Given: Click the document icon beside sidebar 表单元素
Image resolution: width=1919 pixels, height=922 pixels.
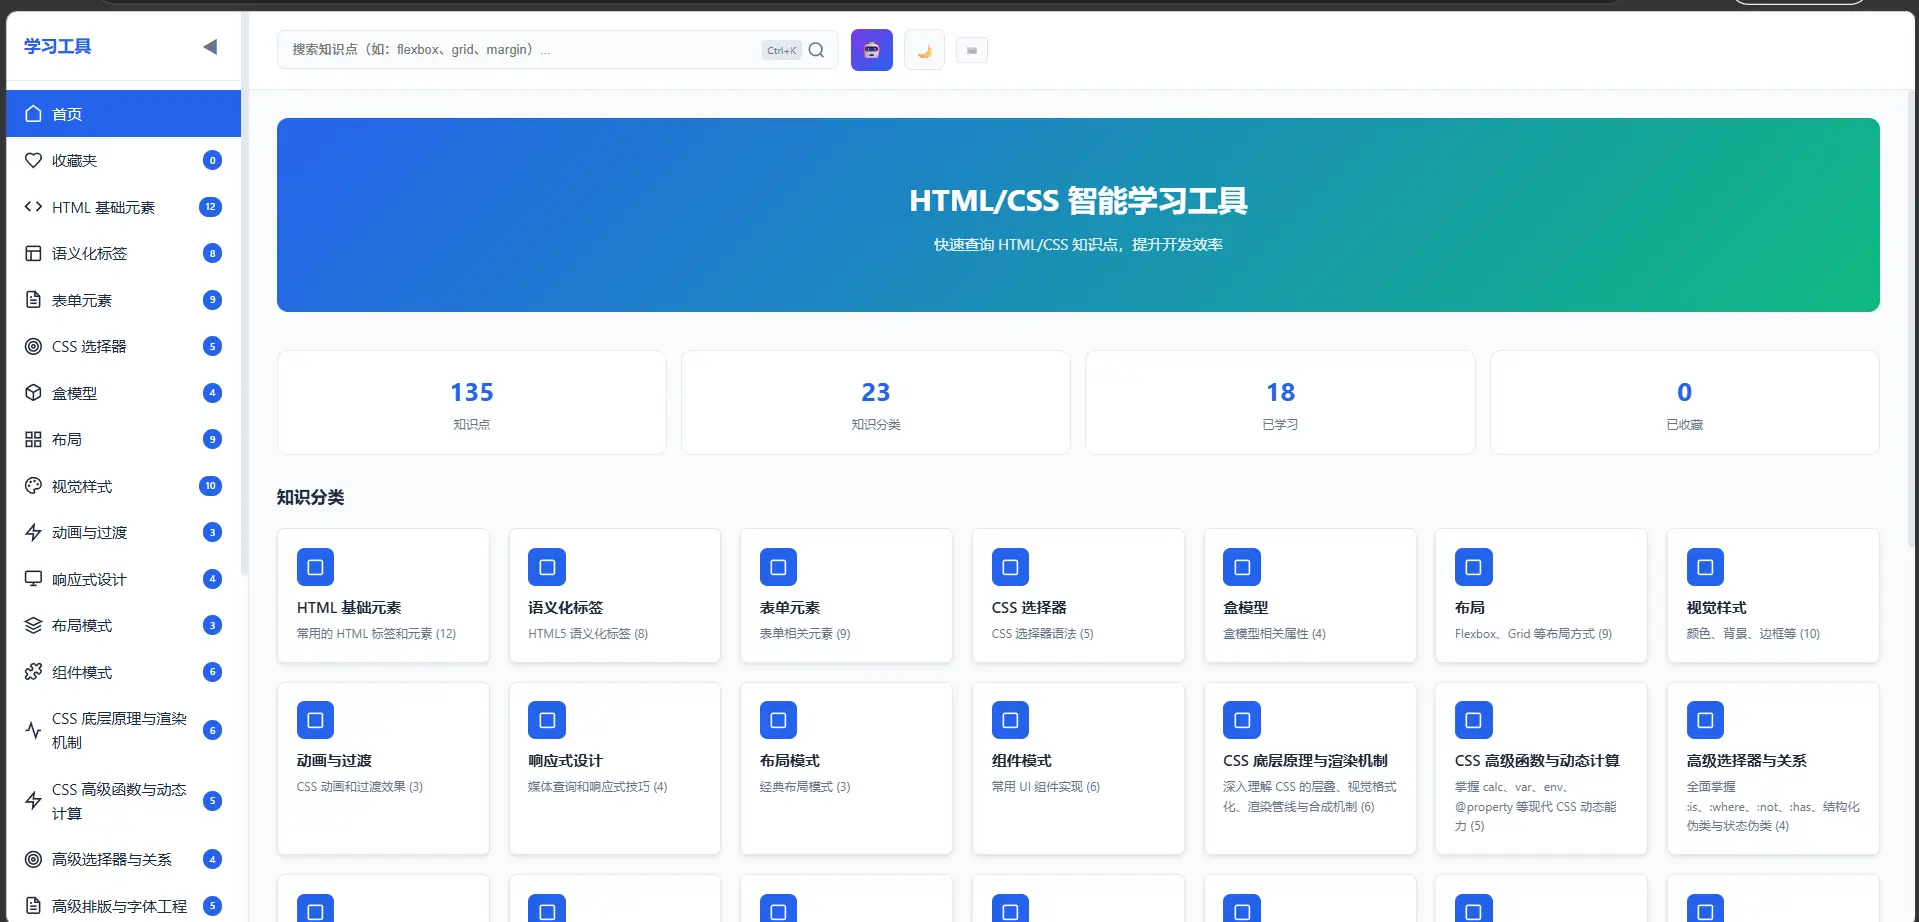Looking at the screenshot, I should tap(33, 300).
